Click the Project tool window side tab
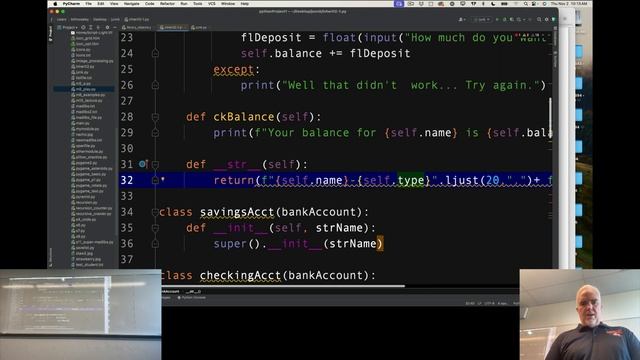Screen dimensions: 640x360 coord(51,33)
